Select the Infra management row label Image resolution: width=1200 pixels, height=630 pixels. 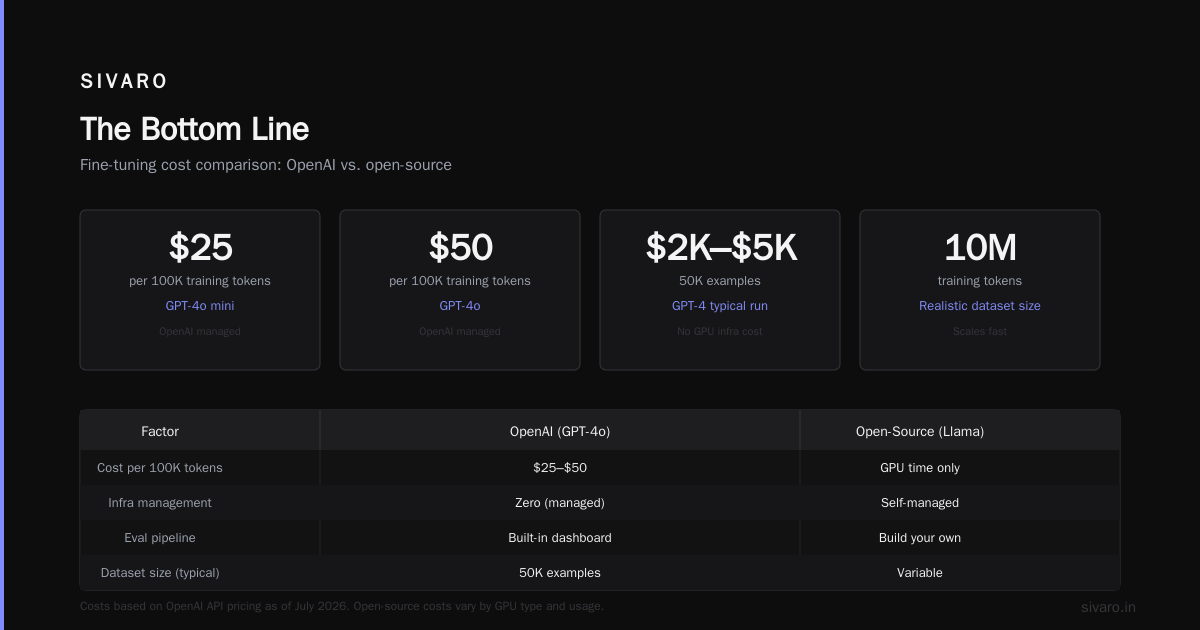[160, 503]
